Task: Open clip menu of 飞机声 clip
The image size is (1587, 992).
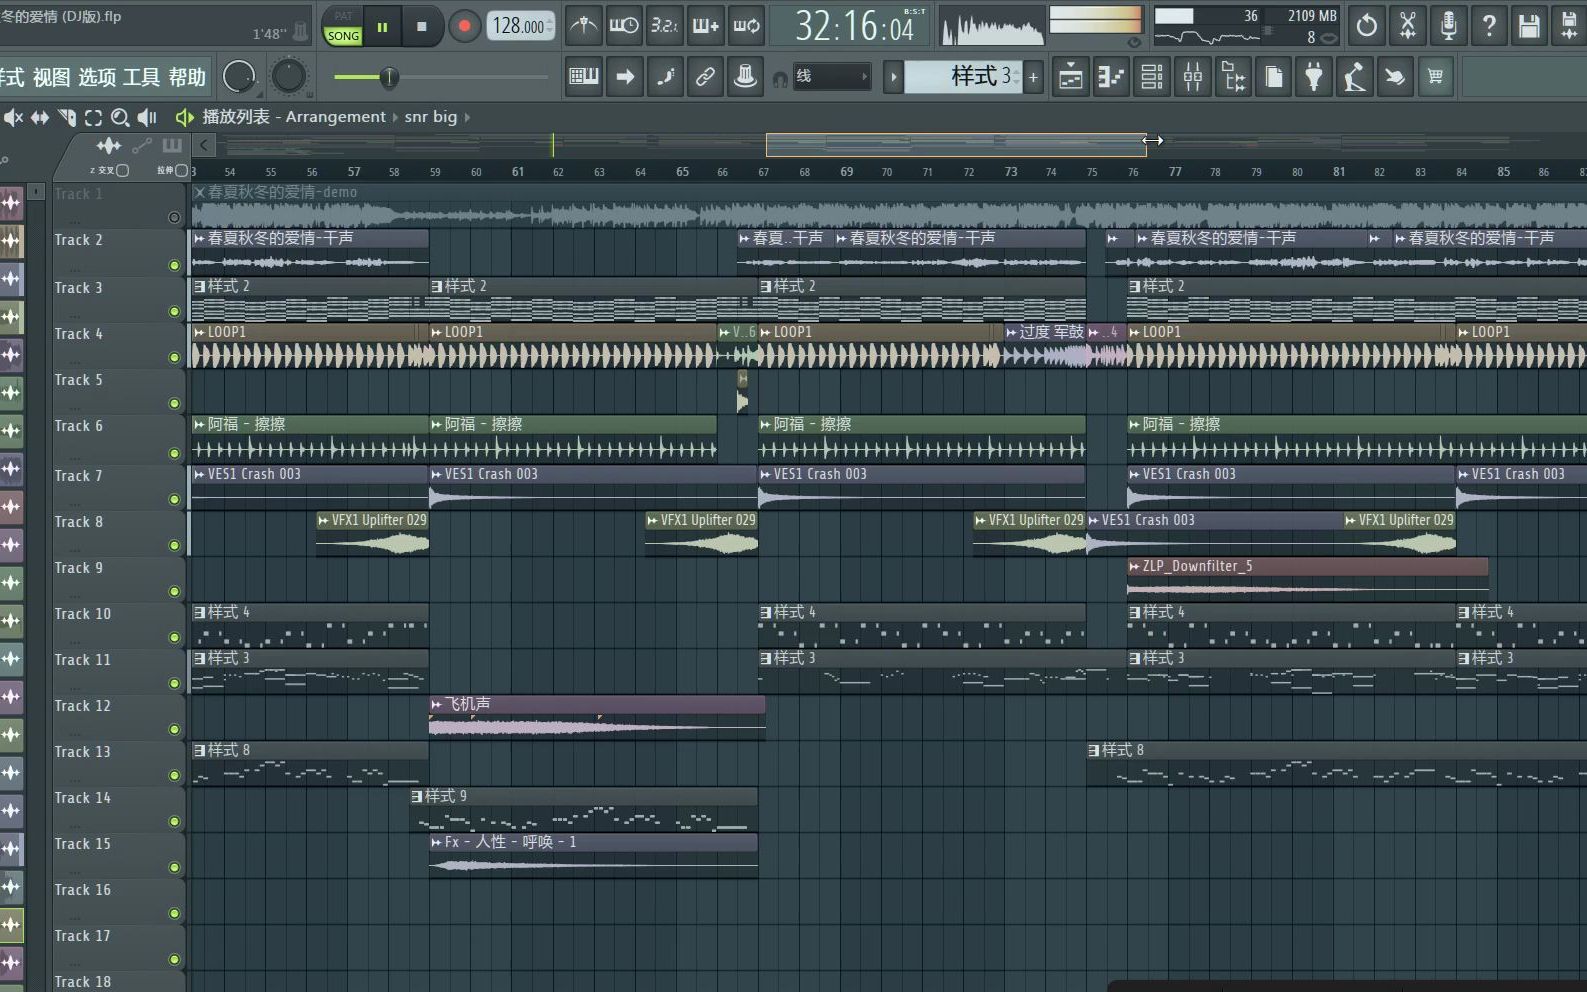Action: (x=436, y=704)
